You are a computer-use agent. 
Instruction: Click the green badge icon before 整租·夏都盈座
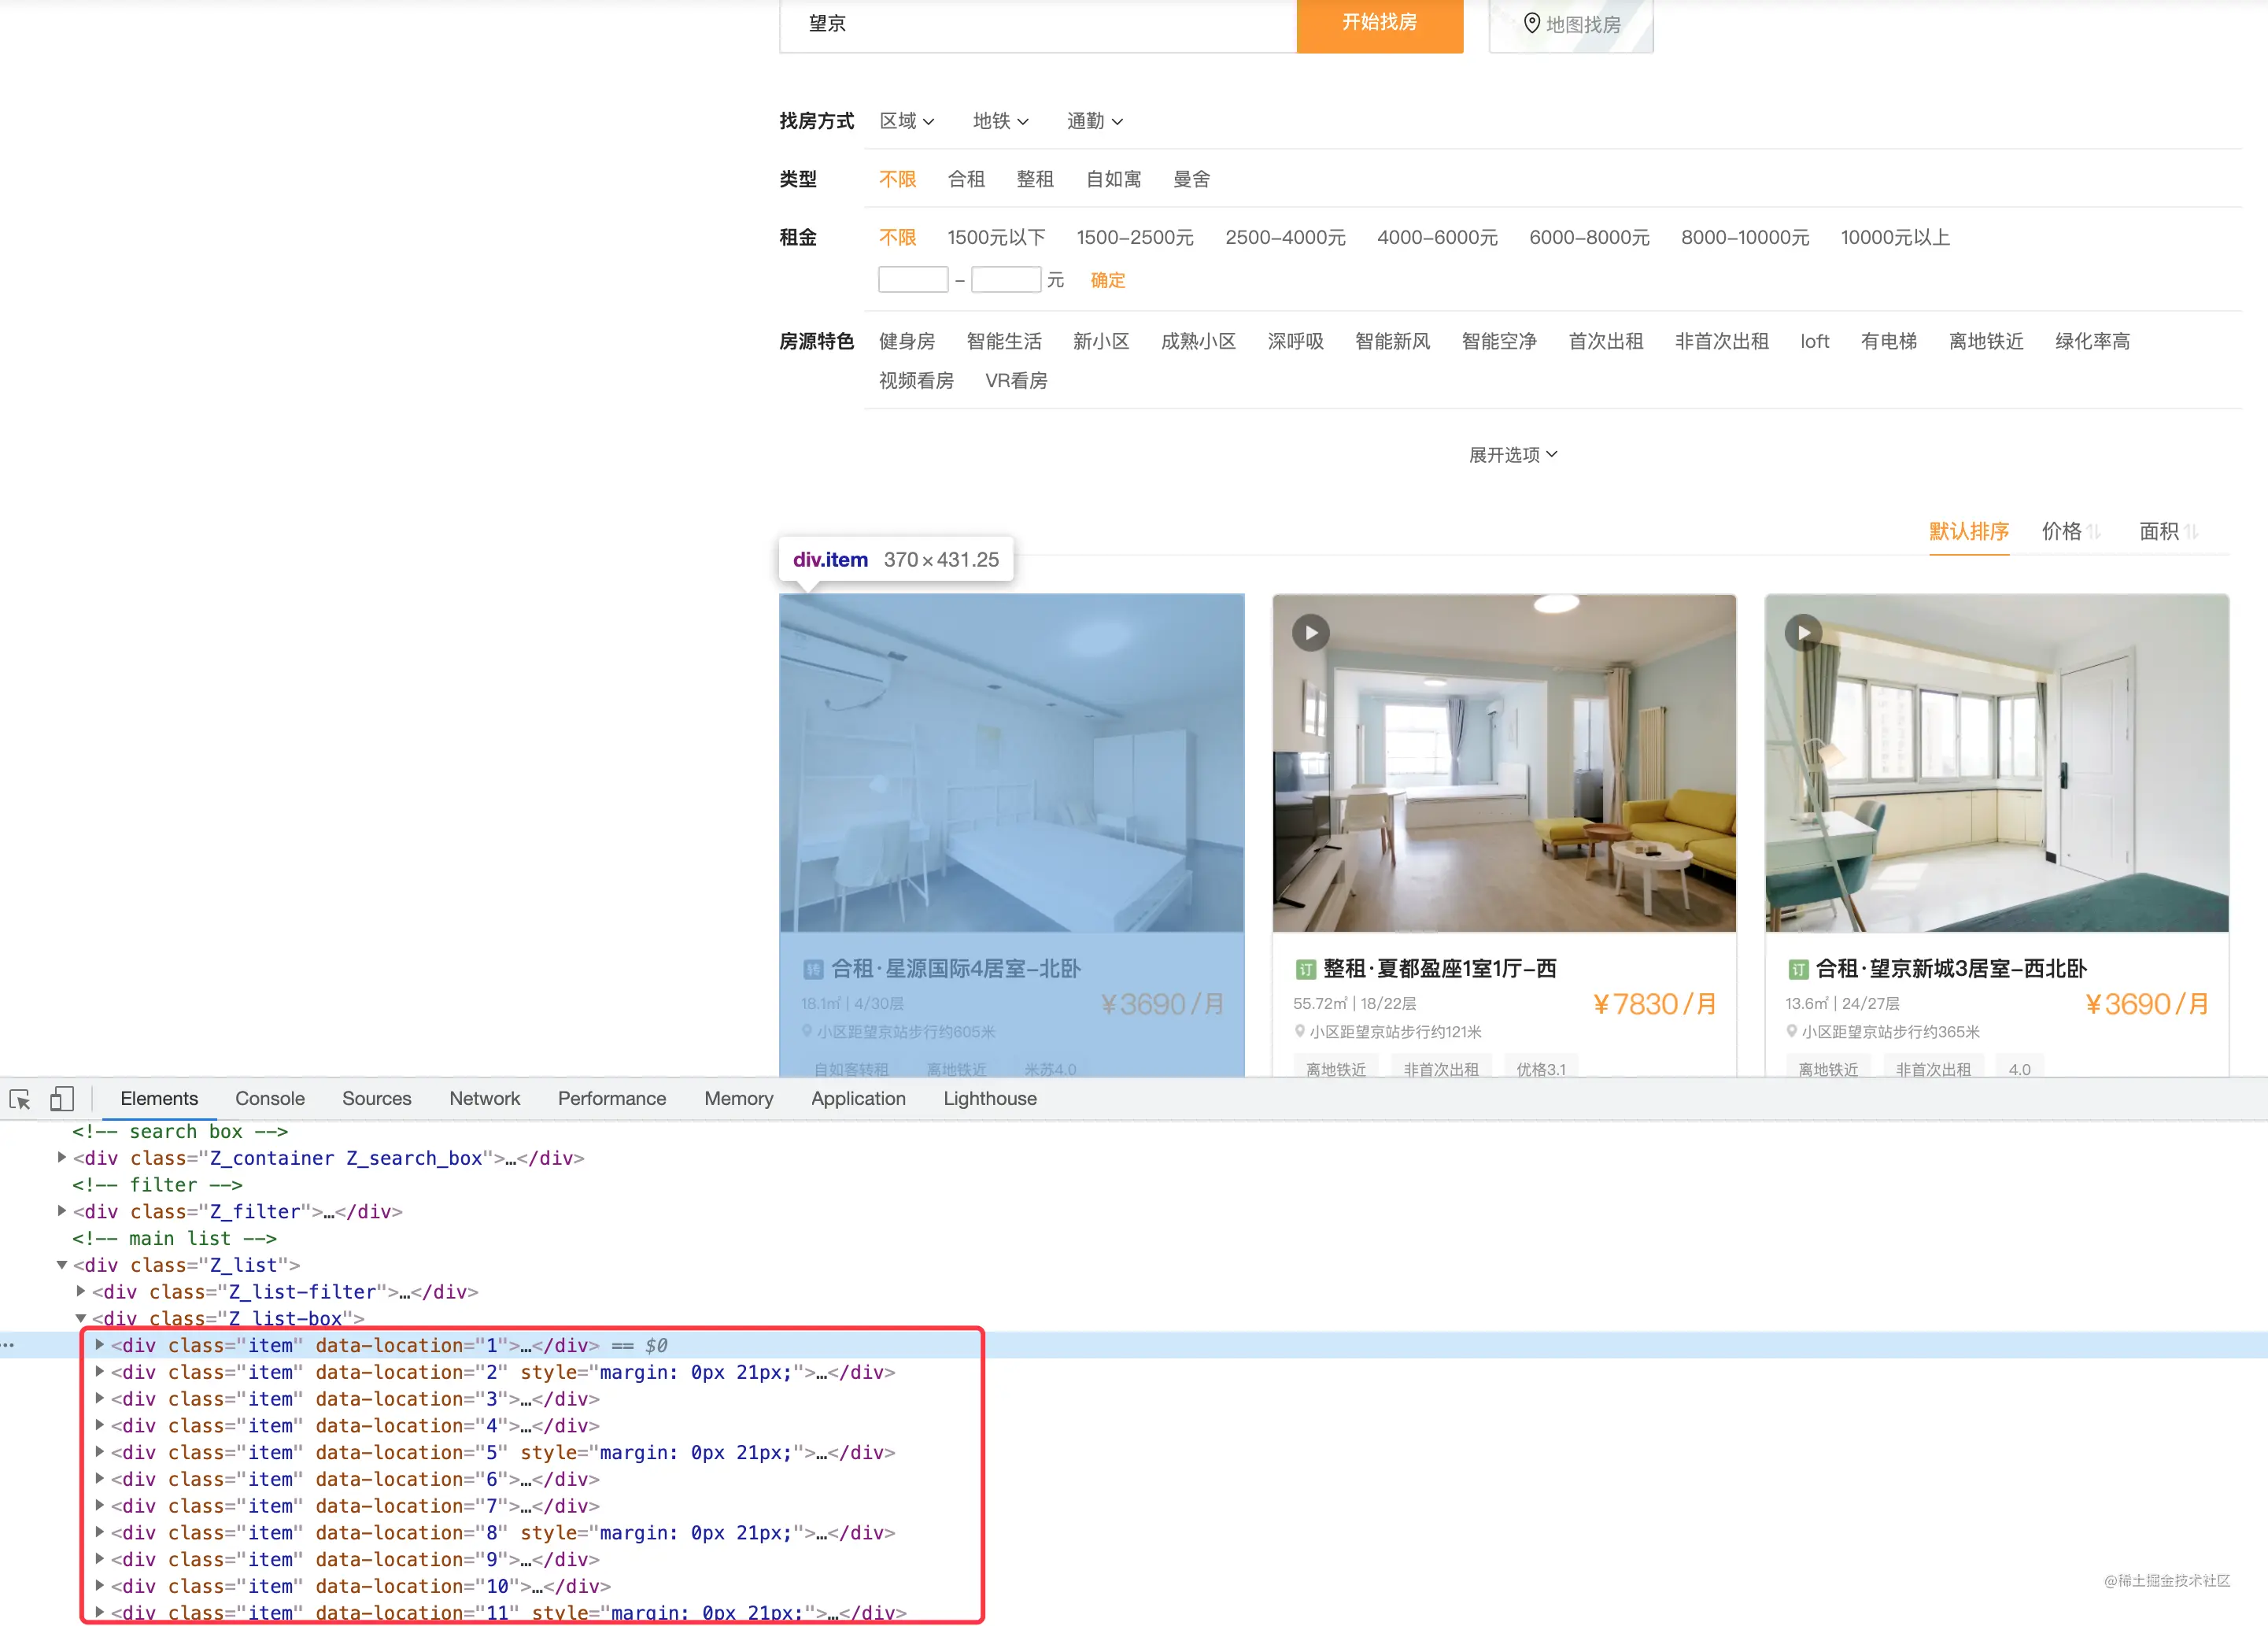[x=1305, y=969]
